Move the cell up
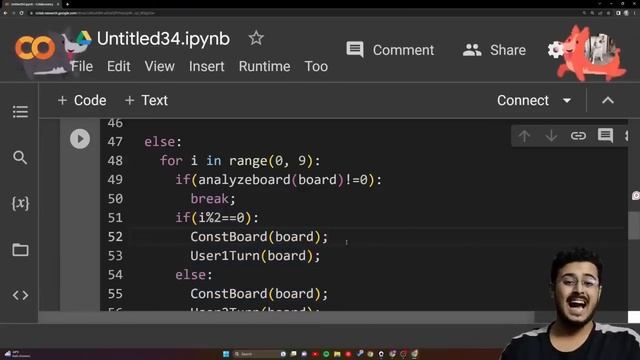 [x=524, y=136]
